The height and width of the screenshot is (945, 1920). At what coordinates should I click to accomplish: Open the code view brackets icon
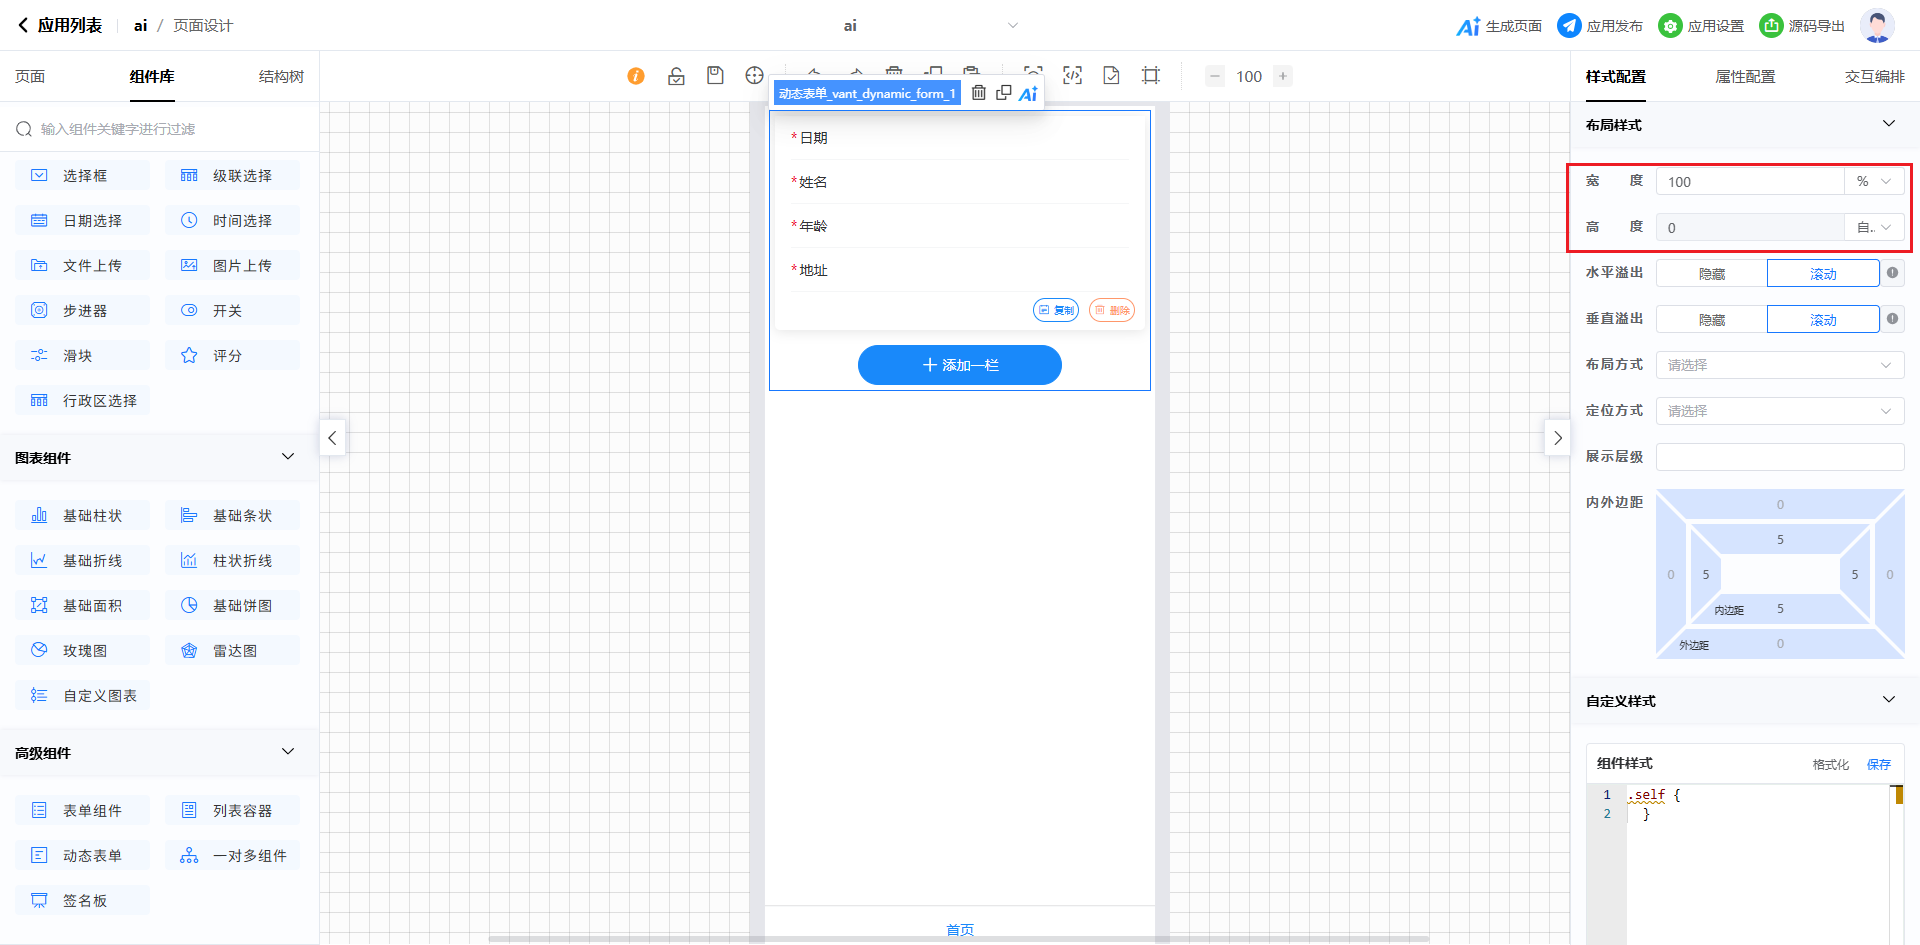1072,76
